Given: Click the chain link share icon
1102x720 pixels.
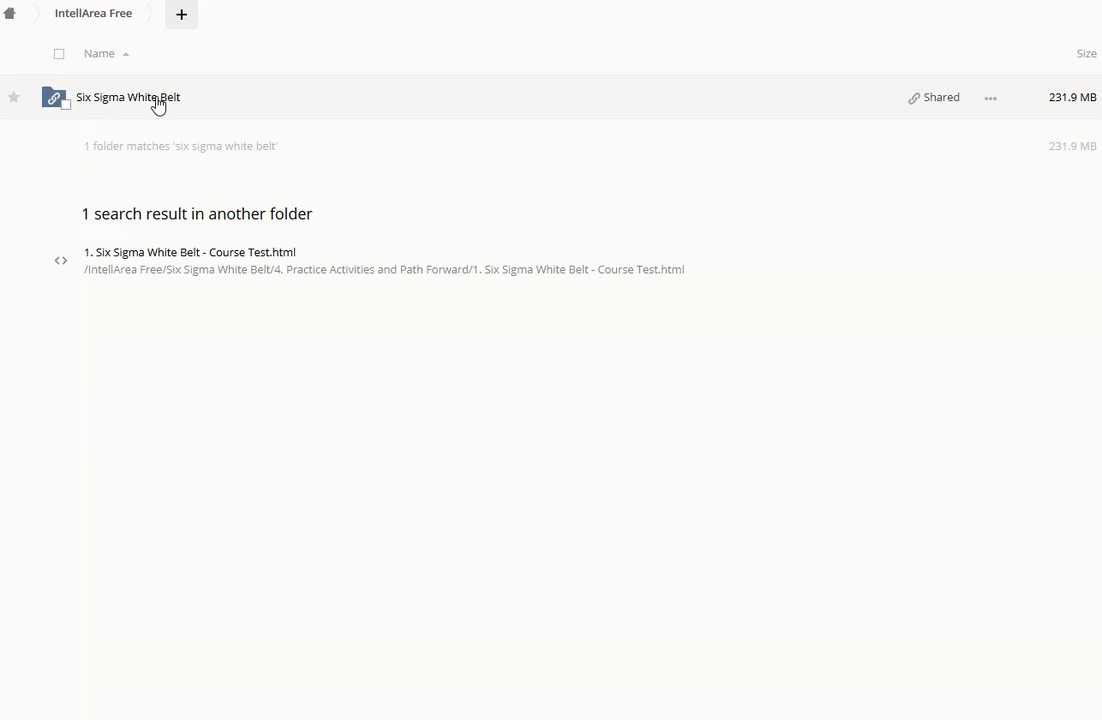Looking at the screenshot, I should point(914,98).
